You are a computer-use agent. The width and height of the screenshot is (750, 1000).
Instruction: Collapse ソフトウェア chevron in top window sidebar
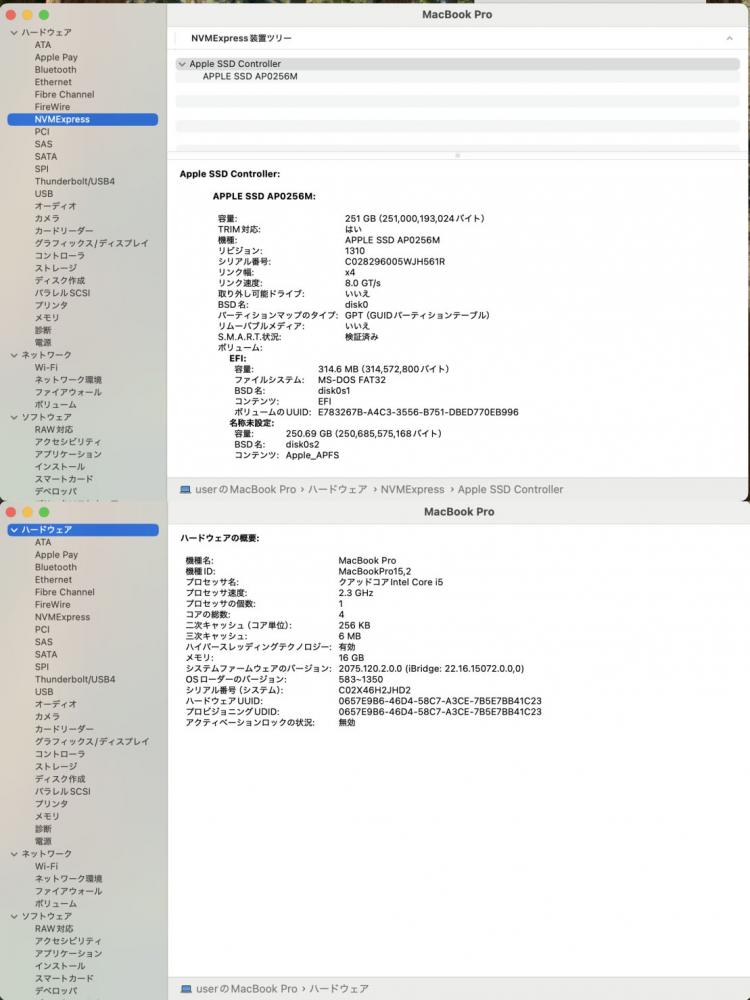(x=14, y=417)
